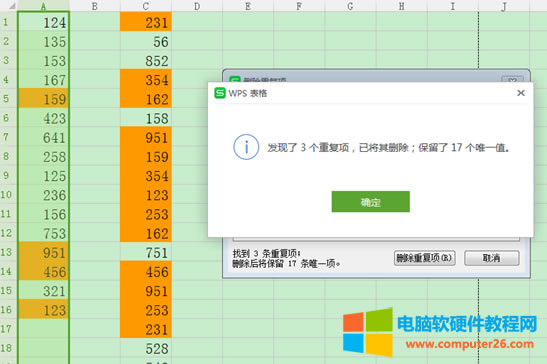Click cell C13 containing 751

(x=146, y=252)
